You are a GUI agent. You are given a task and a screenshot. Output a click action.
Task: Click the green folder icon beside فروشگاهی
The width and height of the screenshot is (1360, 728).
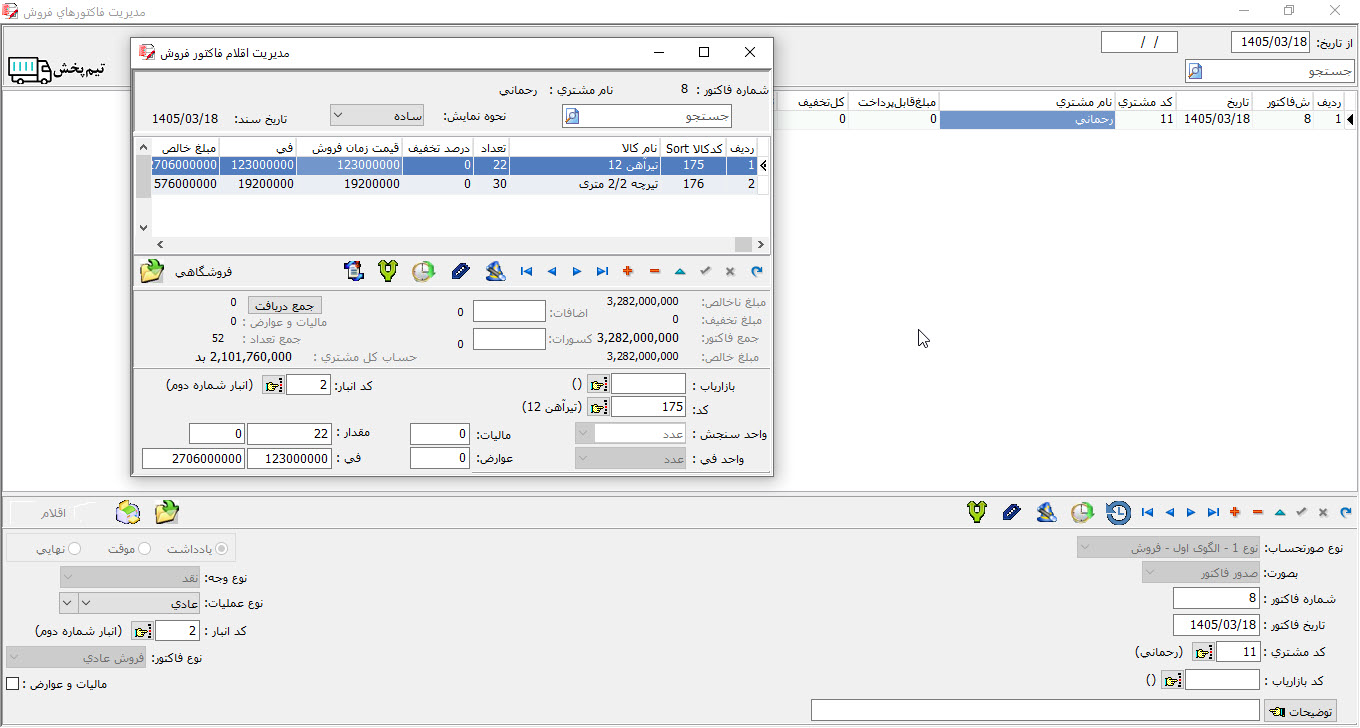151,271
